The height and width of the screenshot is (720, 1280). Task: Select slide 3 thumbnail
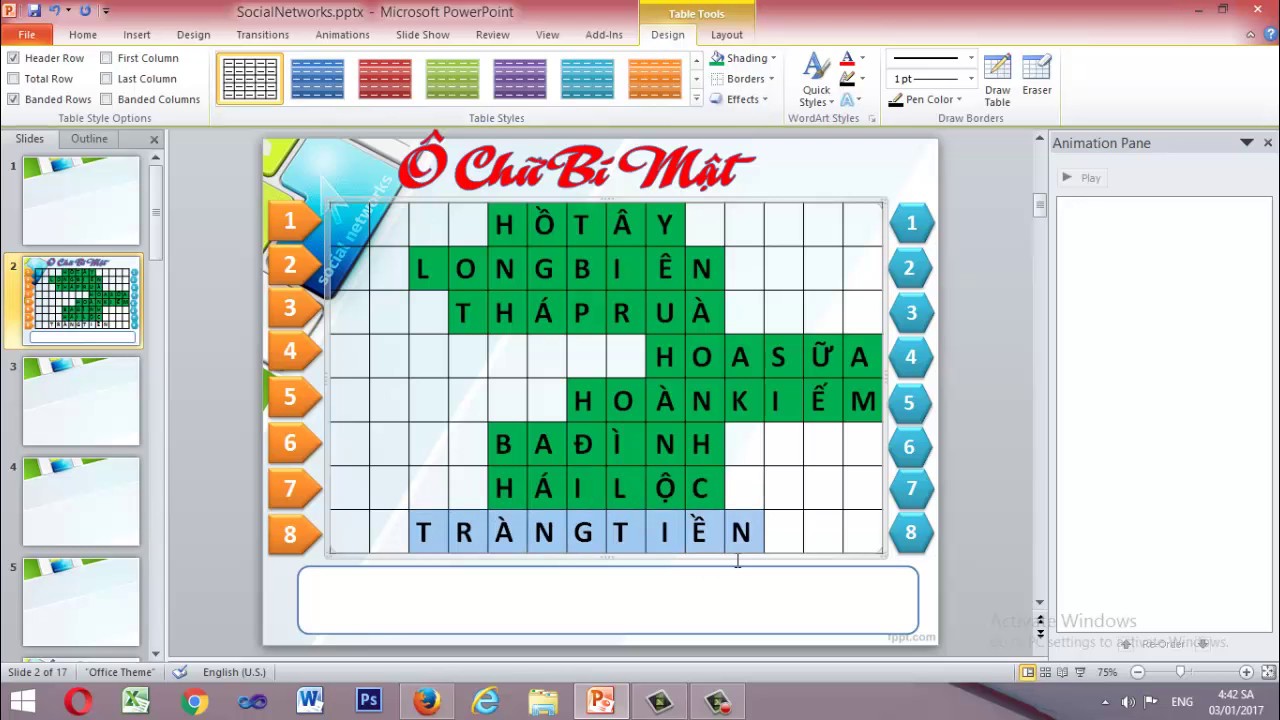coord(81,401)
